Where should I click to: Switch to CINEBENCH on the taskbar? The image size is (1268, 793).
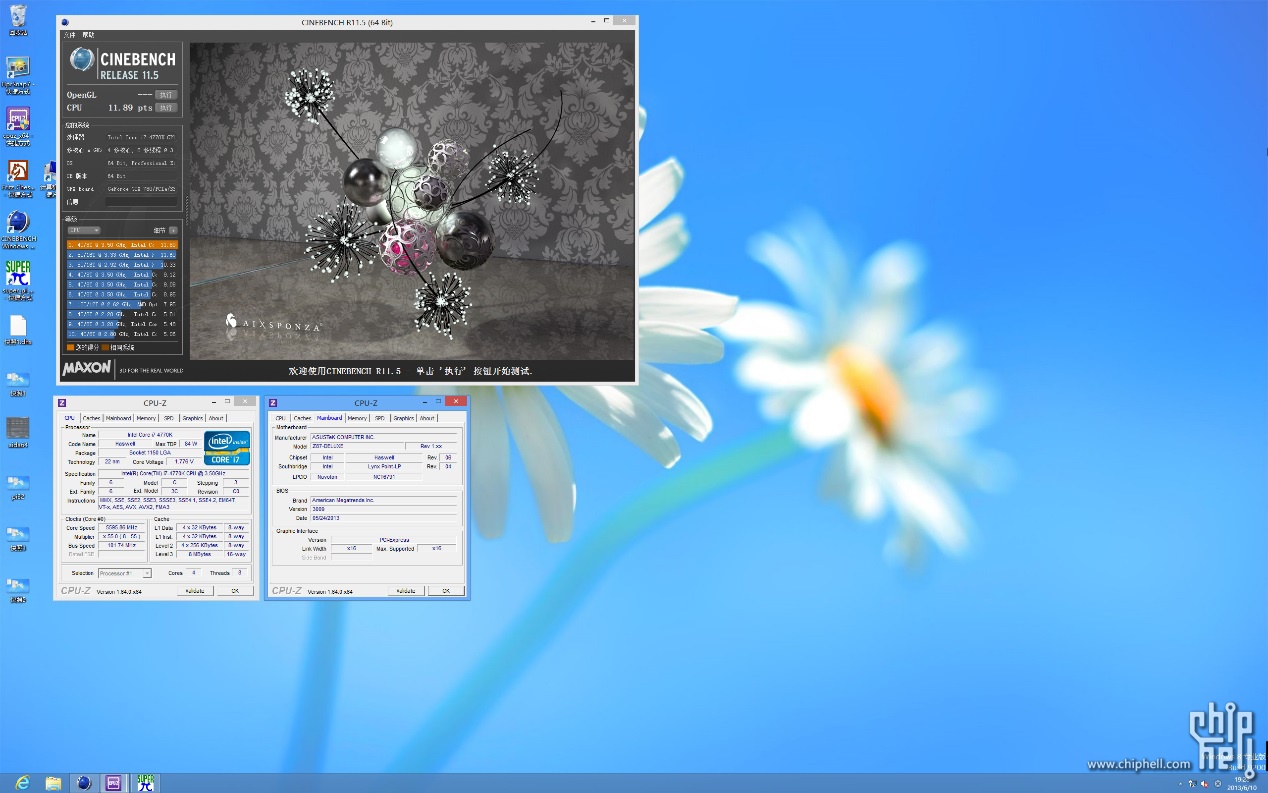tap(84, 782)
